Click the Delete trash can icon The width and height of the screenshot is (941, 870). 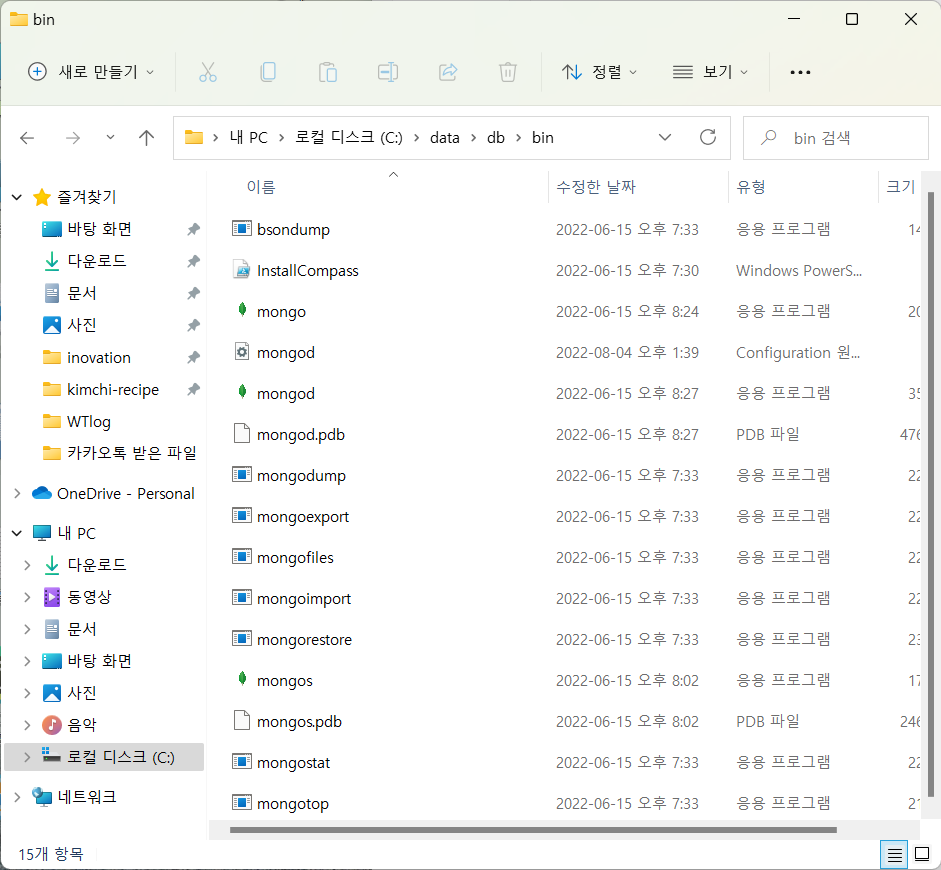coord(508,72)
